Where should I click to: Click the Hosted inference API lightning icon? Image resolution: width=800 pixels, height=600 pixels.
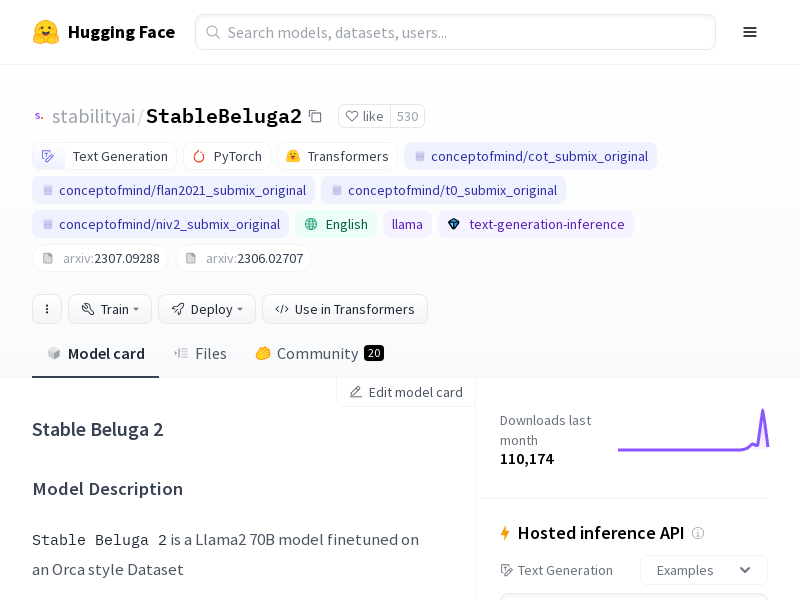tap(505, 533)
